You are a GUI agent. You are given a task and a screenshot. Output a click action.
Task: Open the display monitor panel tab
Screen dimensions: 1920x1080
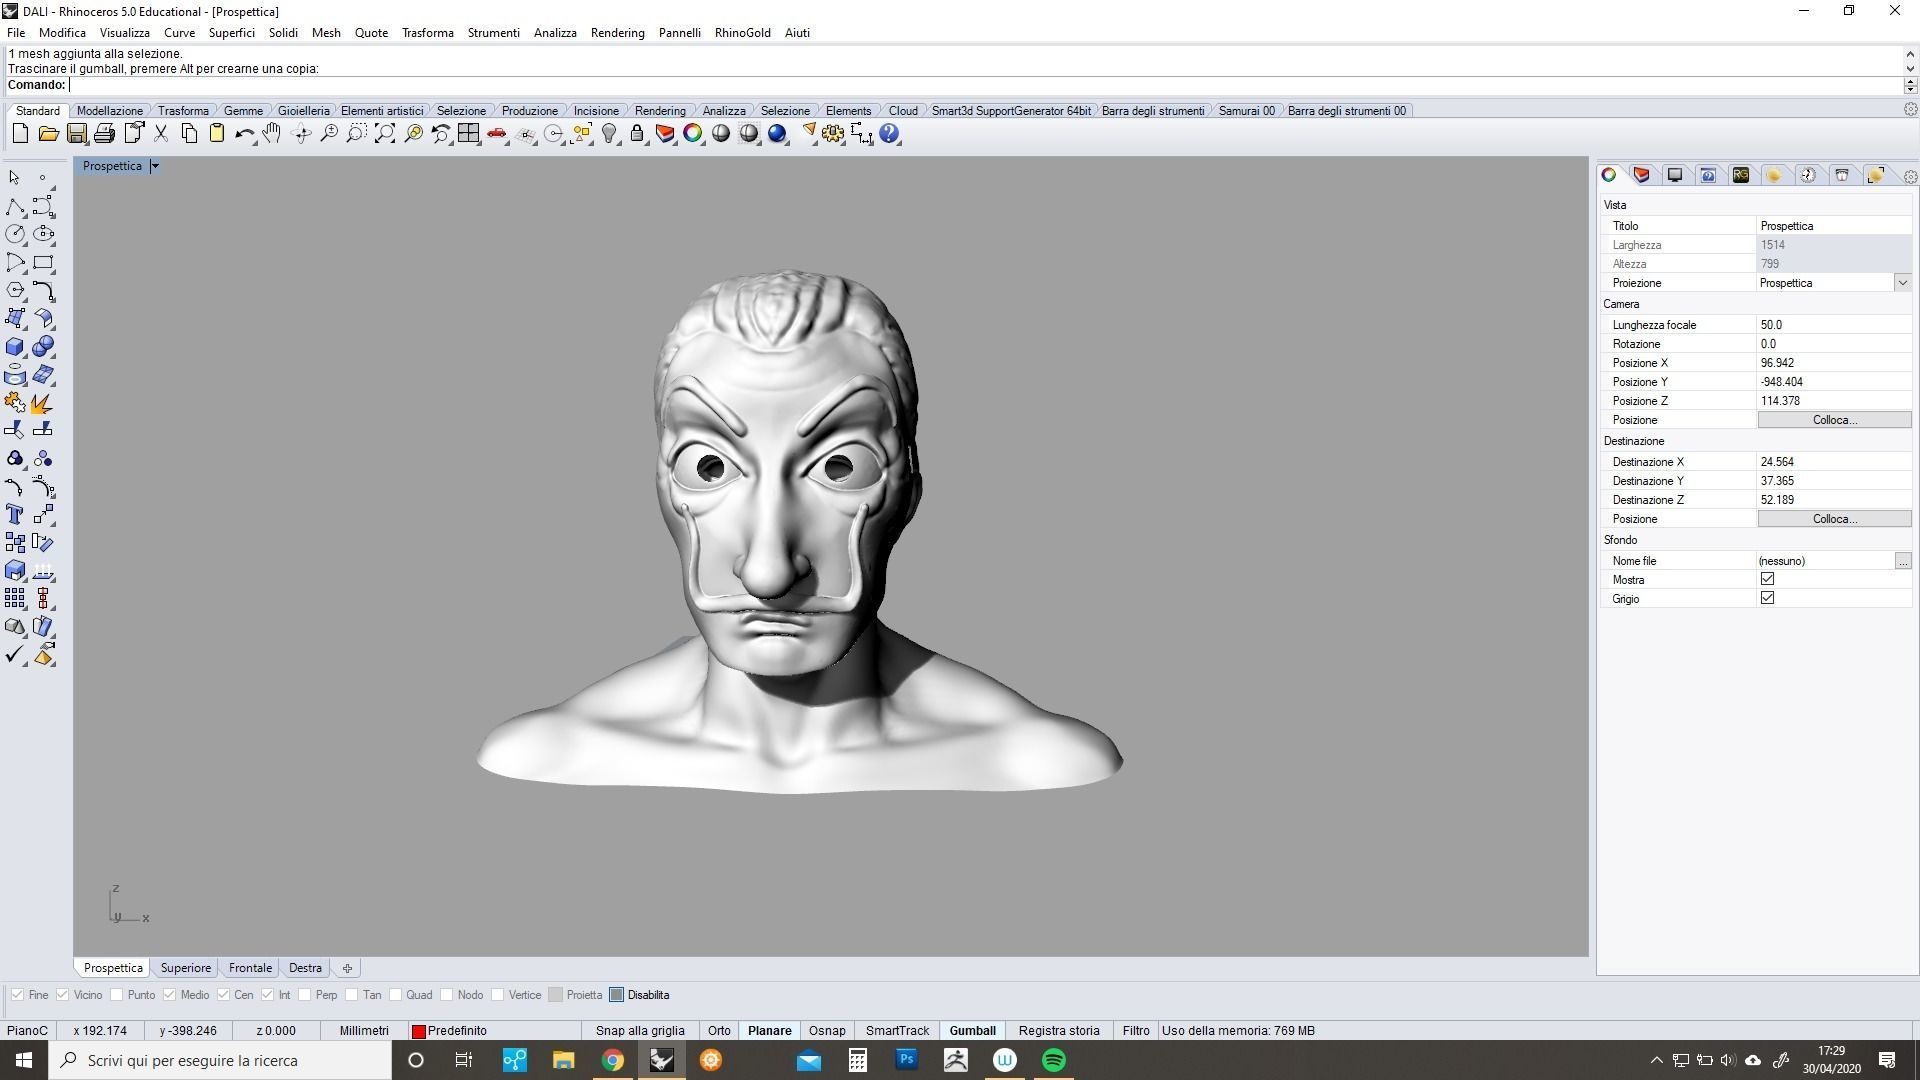coord(1675,175)
